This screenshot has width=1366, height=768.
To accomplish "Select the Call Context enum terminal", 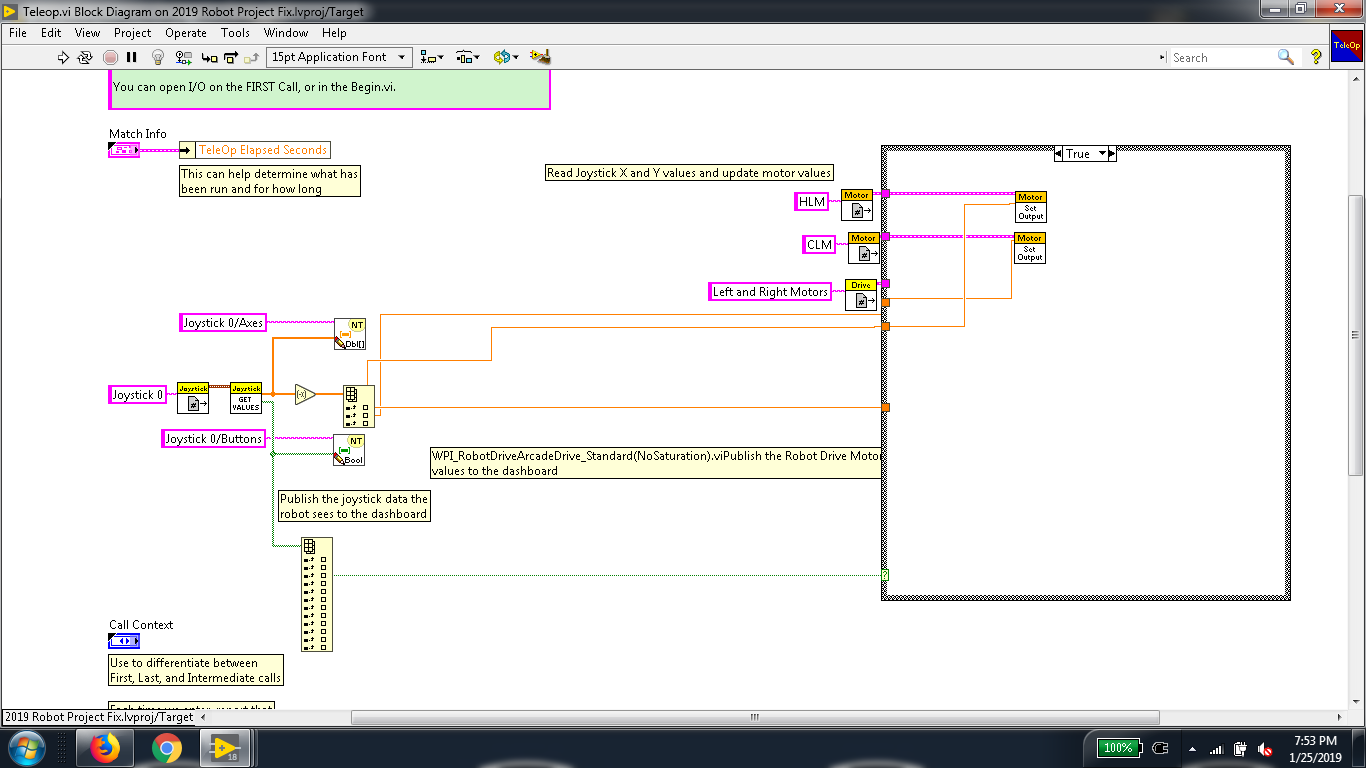I will pyautogui.click(x=125, y=641).
